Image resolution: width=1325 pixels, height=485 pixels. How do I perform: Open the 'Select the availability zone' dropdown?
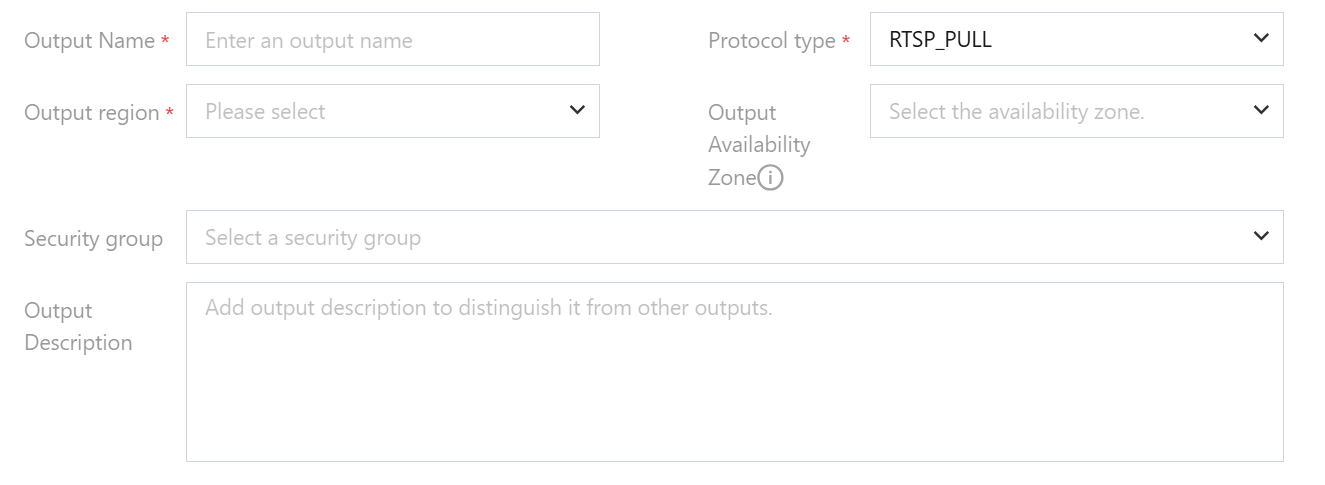pyautogui.click(x=1060, y=111)
